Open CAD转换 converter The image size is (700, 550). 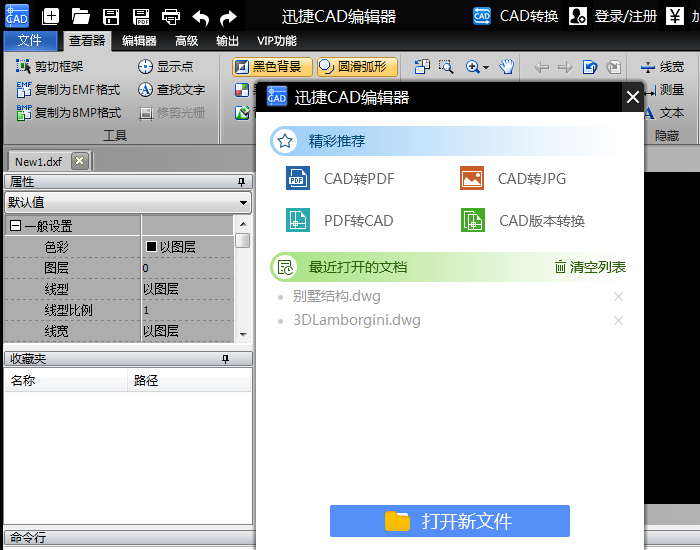pyautogui.click(x=516, y=16)
